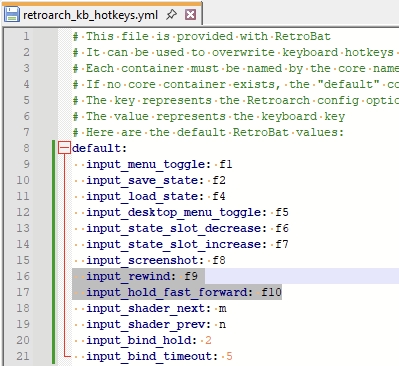Click the value f10 on line 17
Image resolution: width=399 pixels, height=366 pixels.
click(x=272, y=292)
